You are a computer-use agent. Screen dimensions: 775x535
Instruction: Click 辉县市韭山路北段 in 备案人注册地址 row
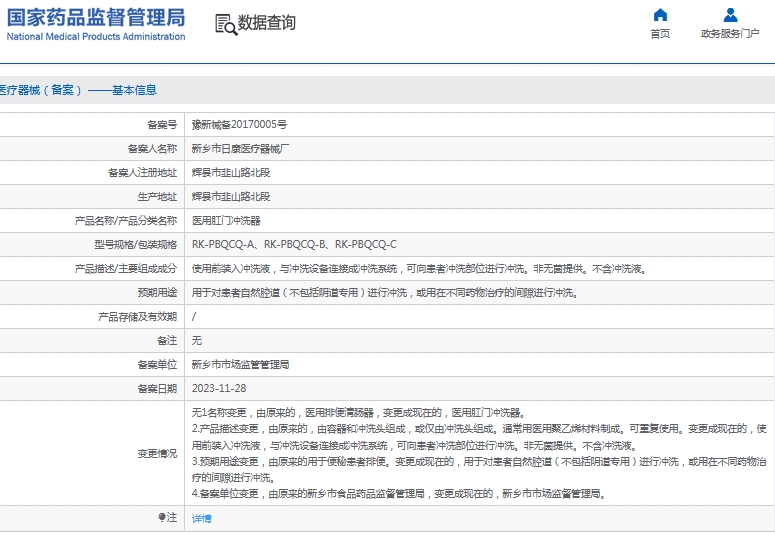tap(231, 173)
